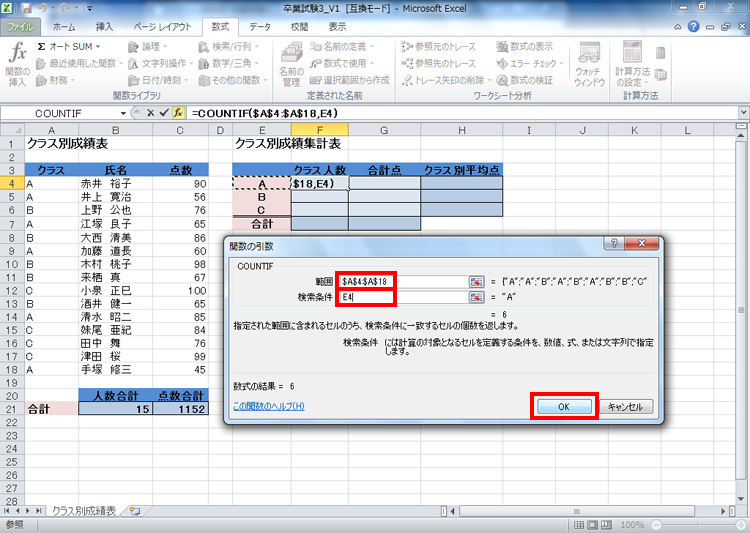
Task: Open the Name Manager (名前の管理)
Action: [x=291, y=64]
